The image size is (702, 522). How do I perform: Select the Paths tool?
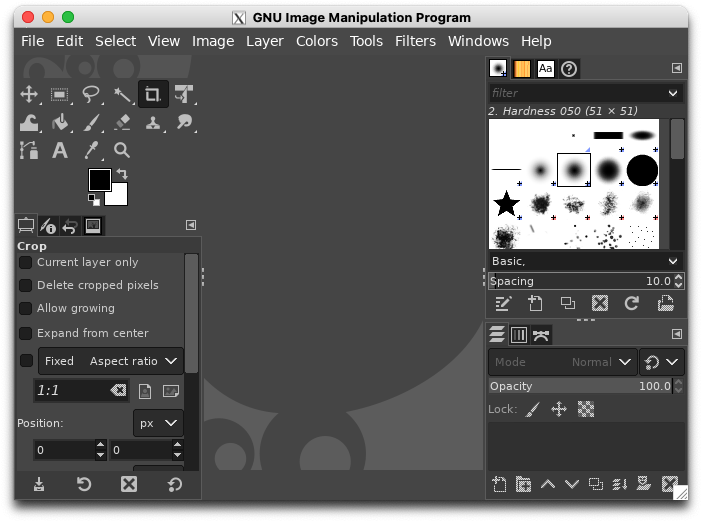[29, 150]
